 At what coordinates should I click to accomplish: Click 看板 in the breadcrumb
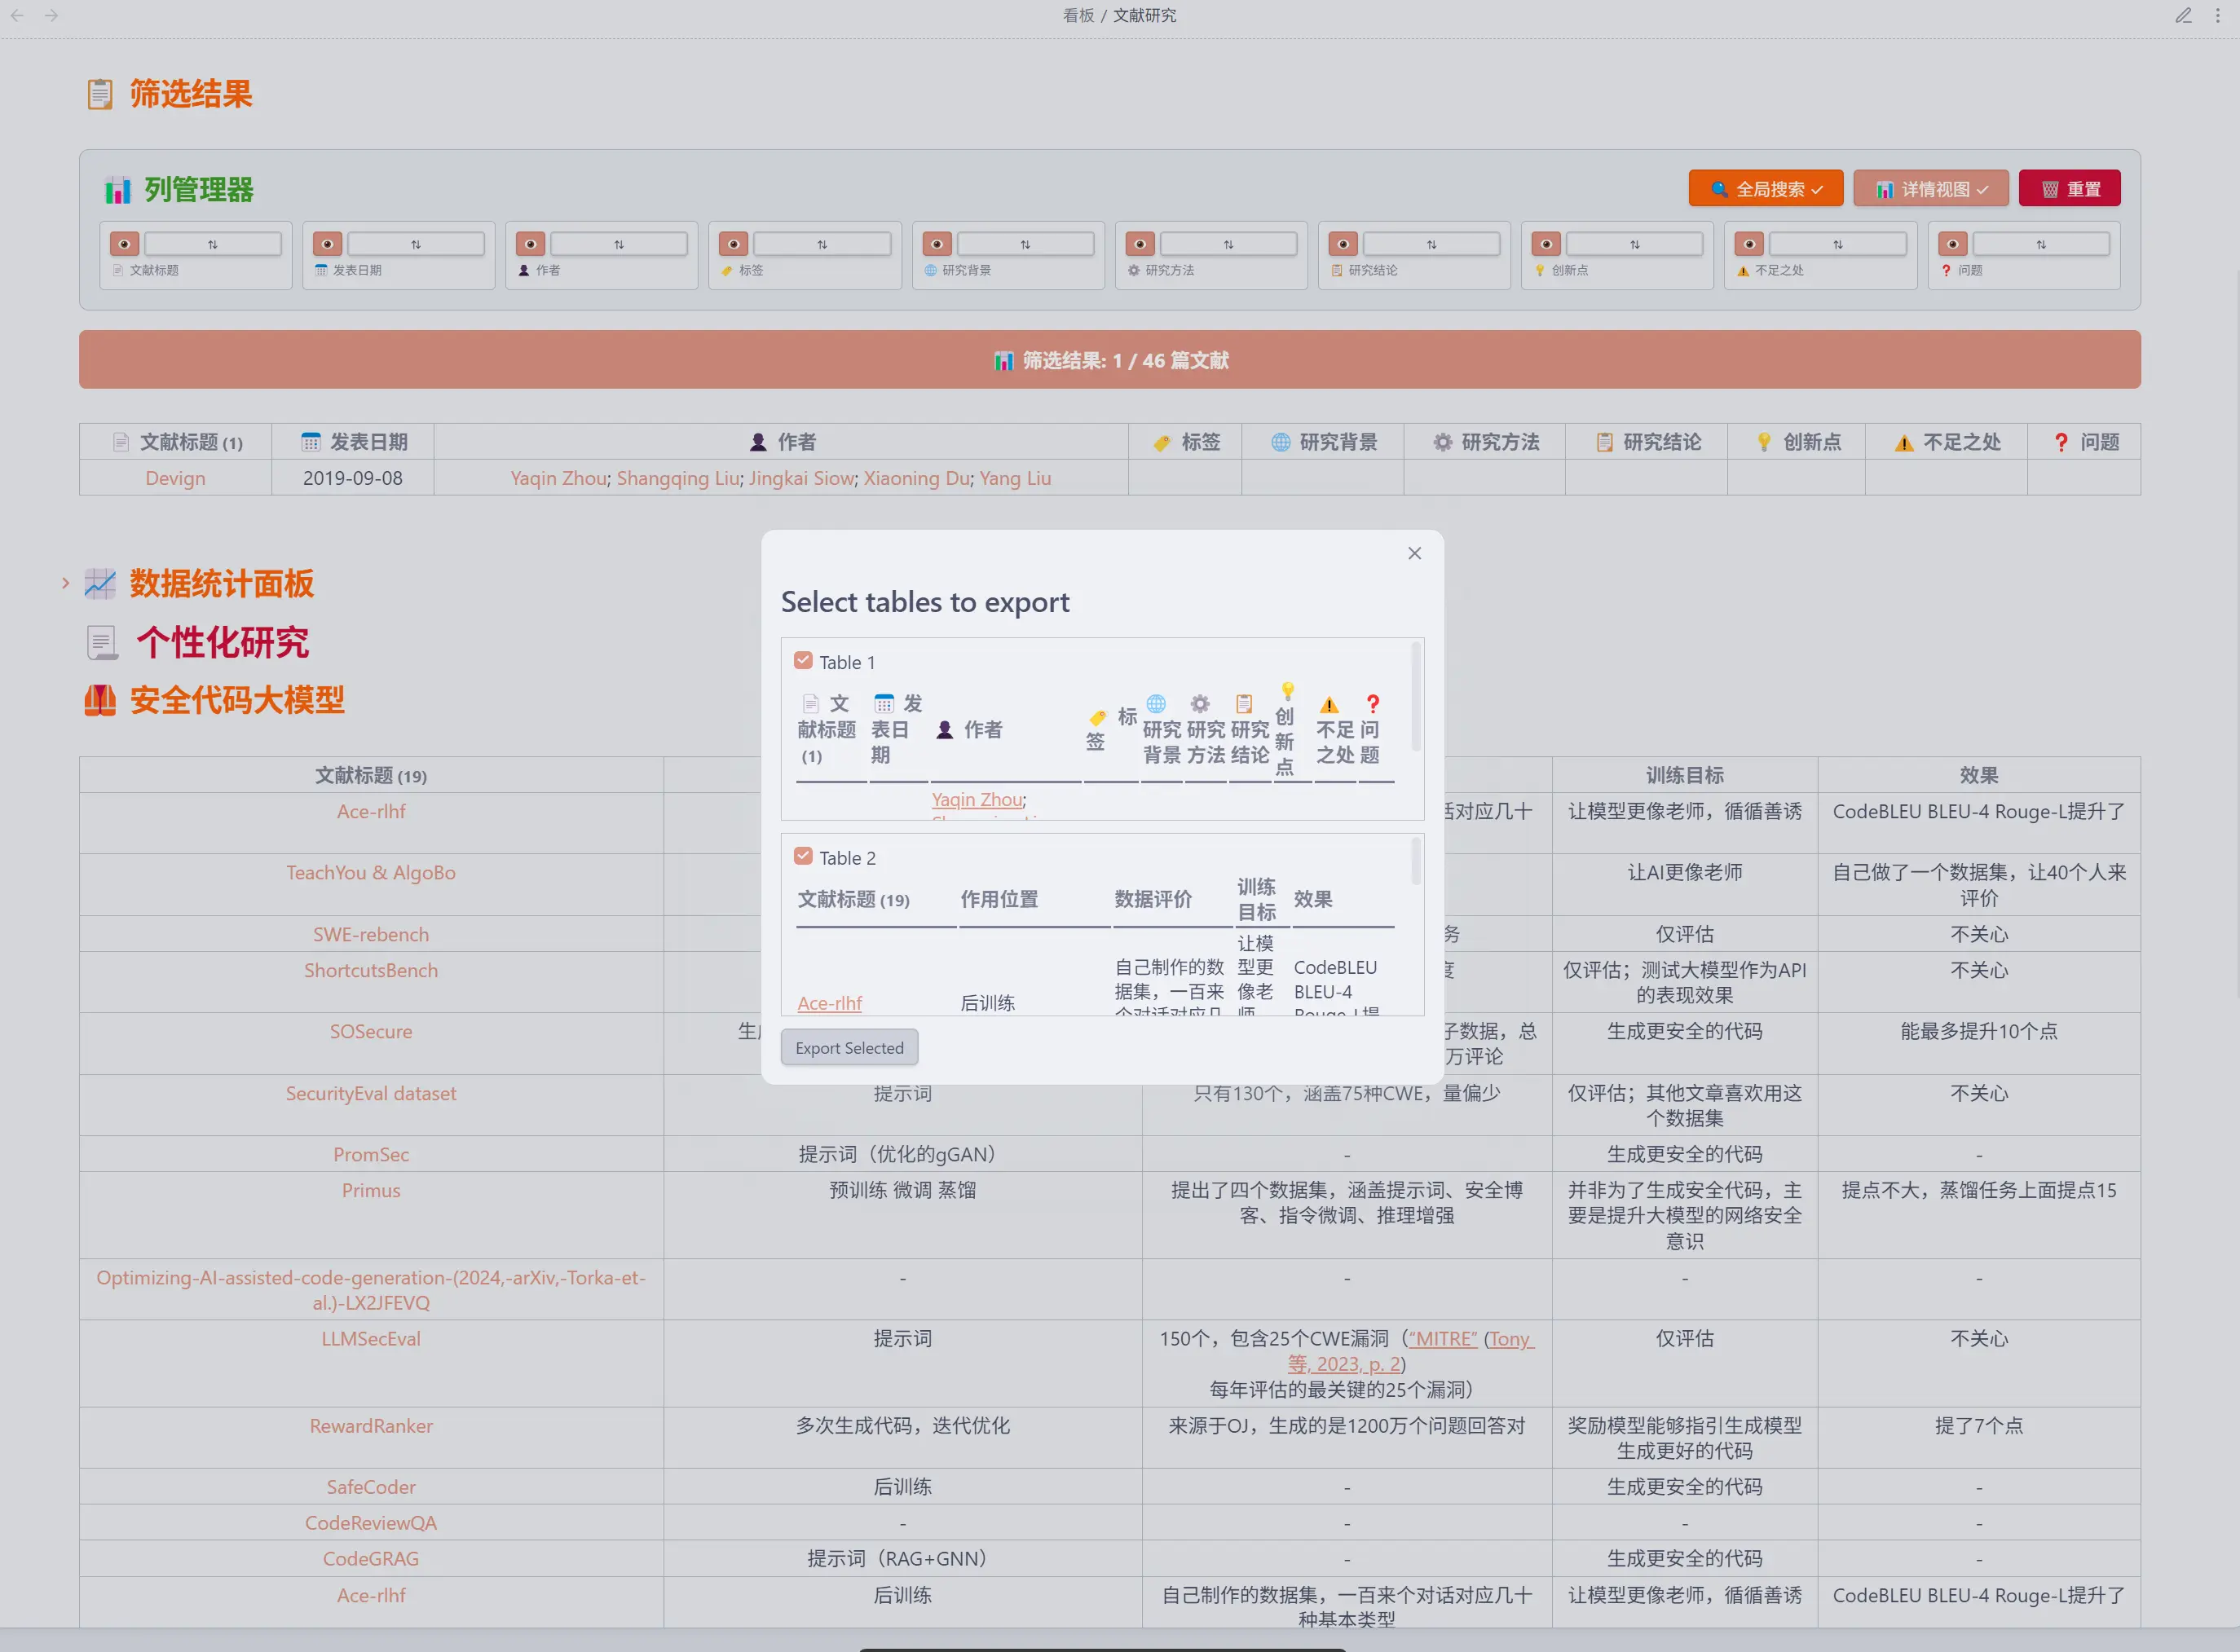point(1078,15)
